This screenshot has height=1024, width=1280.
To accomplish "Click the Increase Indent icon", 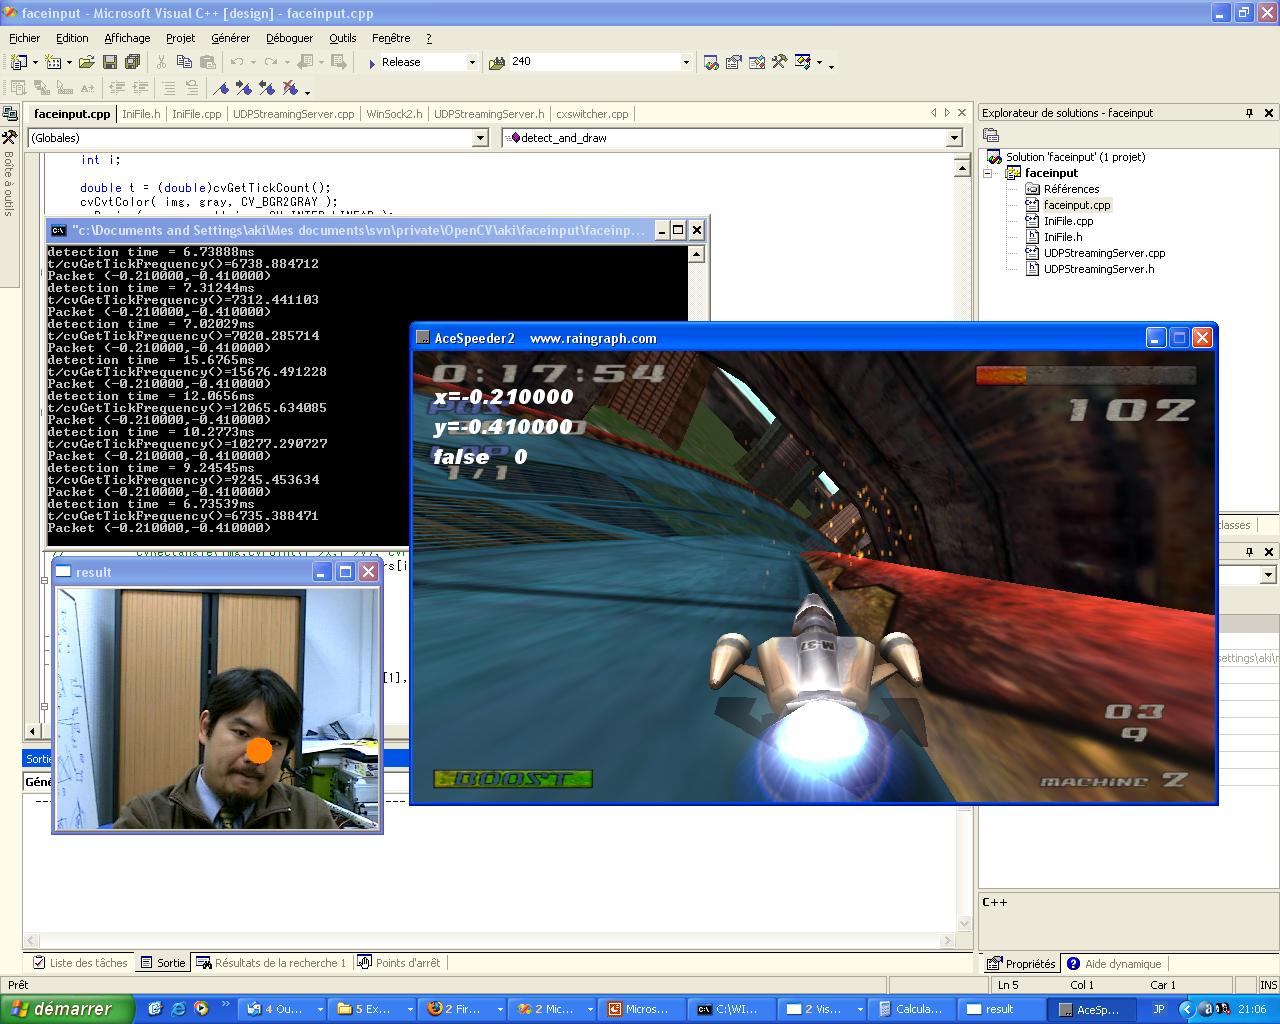I will coord(140,88).
